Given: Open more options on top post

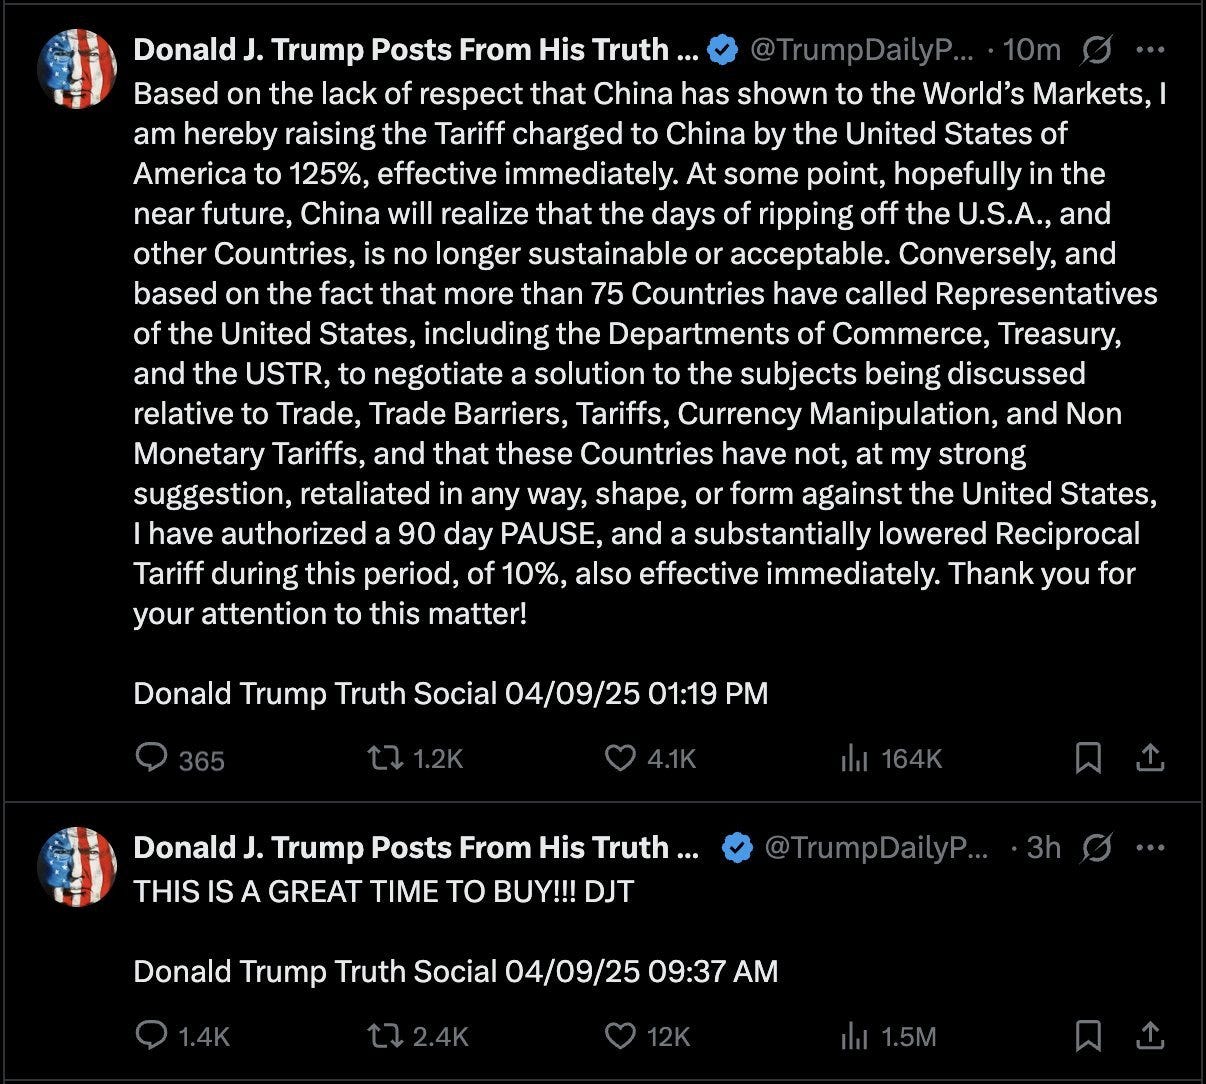Looking at the screenshot, I should tap(1151, 48).
